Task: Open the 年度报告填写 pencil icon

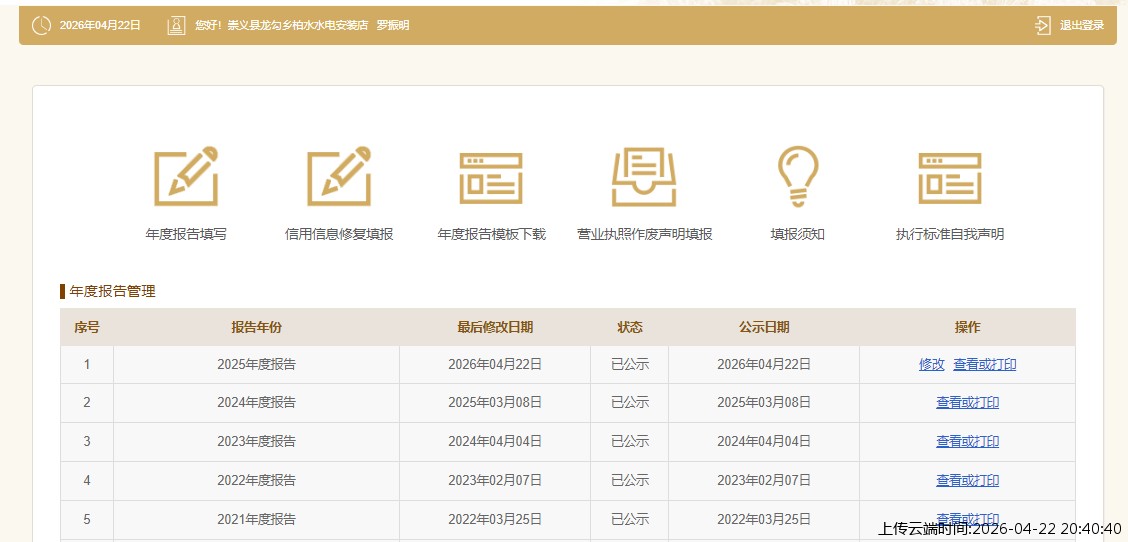Action: coord(186,177)
